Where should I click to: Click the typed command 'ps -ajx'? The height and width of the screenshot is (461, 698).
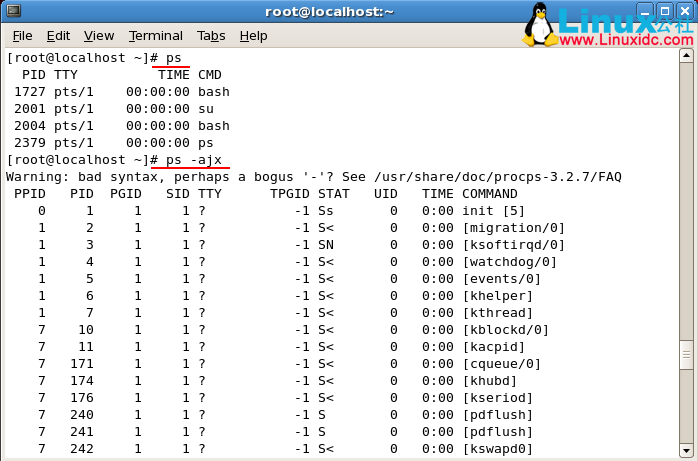[194, 160]
